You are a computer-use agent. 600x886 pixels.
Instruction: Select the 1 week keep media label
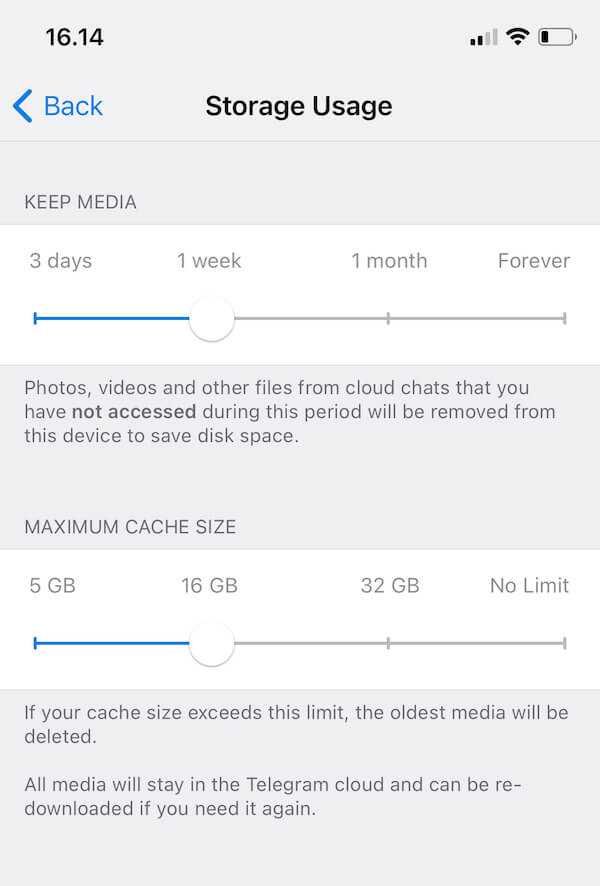pos(209,261)
